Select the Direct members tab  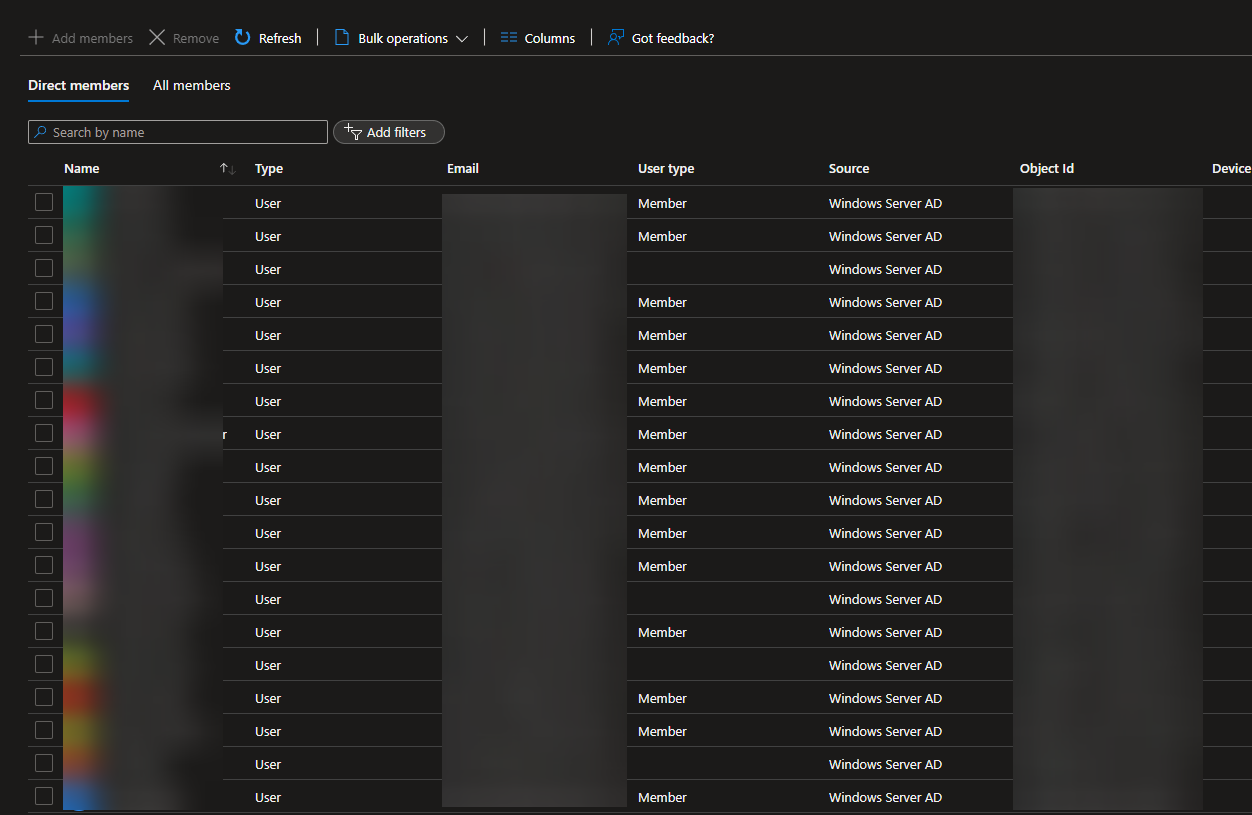coord(78,85)
